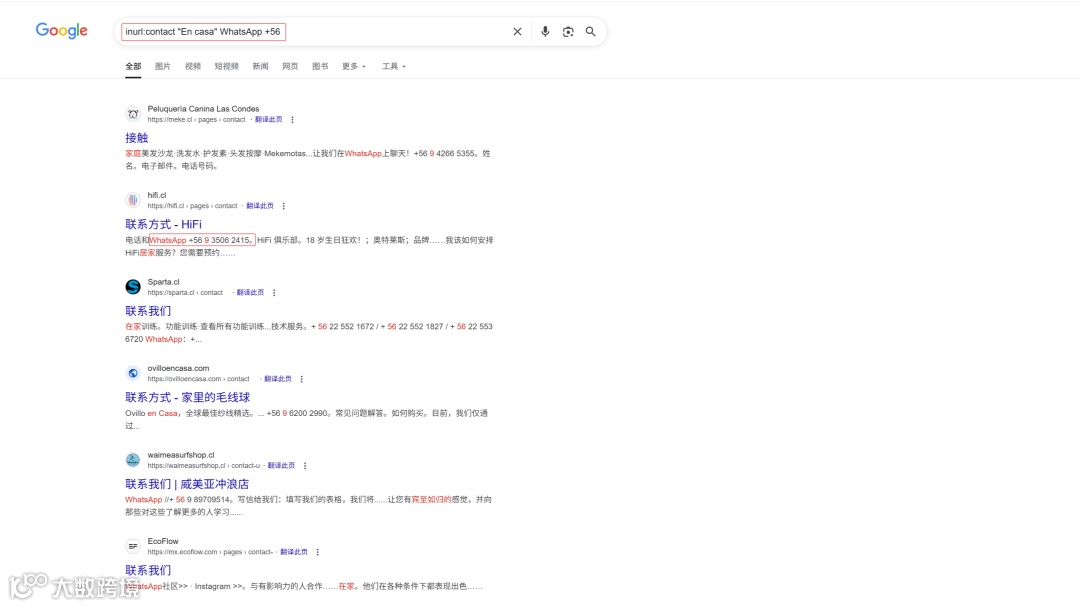Click the https://sparta.cl › contact URL
Screen dimensions: 1080x607
[x=185, y=293]
